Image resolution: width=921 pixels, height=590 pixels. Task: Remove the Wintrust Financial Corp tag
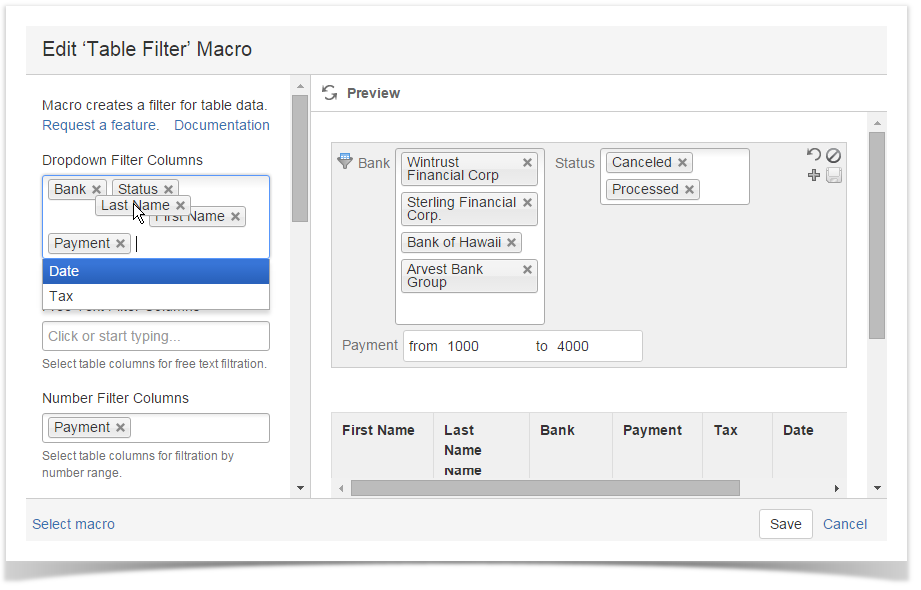tap(527, 162)
